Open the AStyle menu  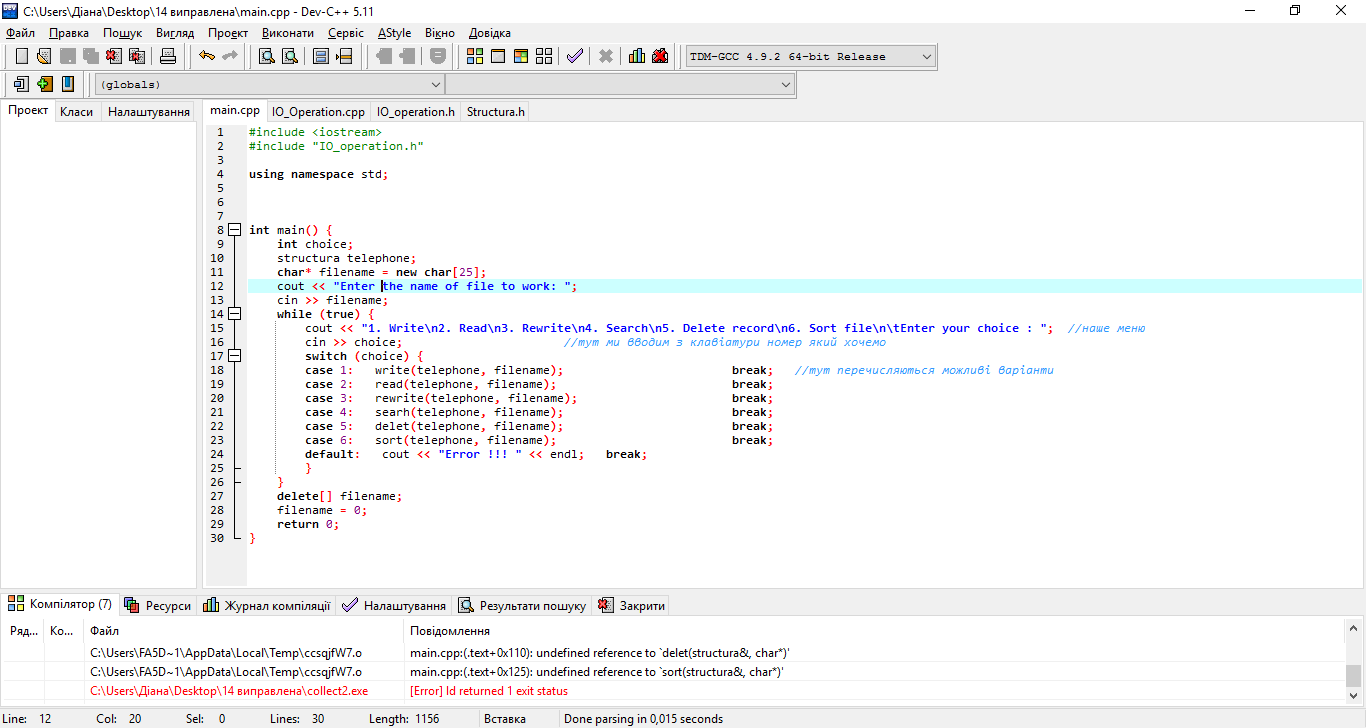(x=394, y=33)
